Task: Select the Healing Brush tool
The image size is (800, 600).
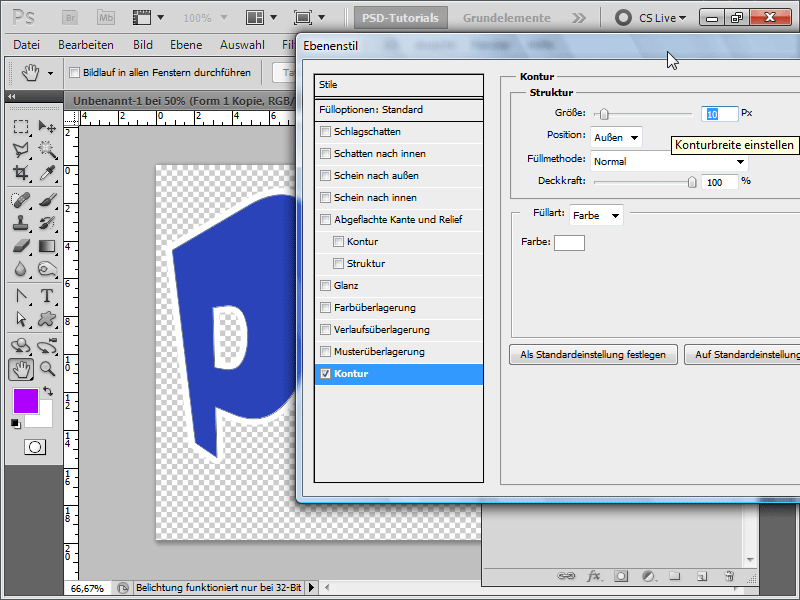Action: point(21,199)
